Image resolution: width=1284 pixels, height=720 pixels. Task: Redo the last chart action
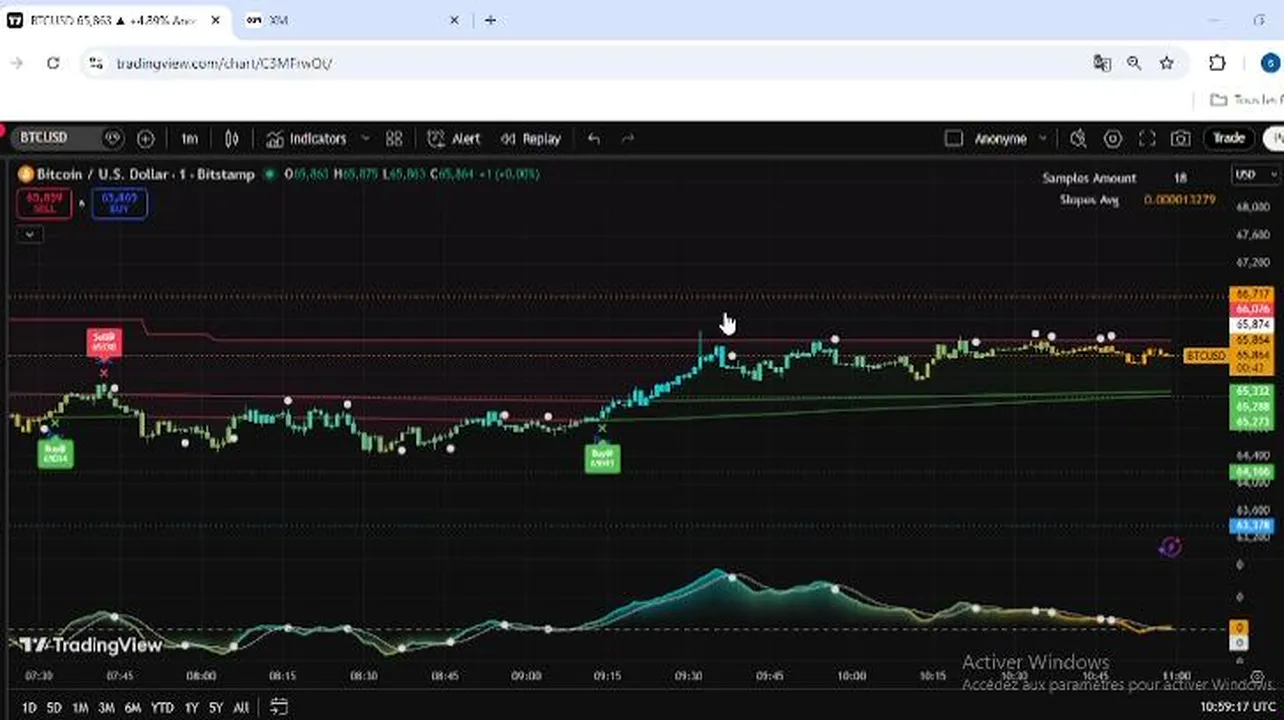point(628,139)
